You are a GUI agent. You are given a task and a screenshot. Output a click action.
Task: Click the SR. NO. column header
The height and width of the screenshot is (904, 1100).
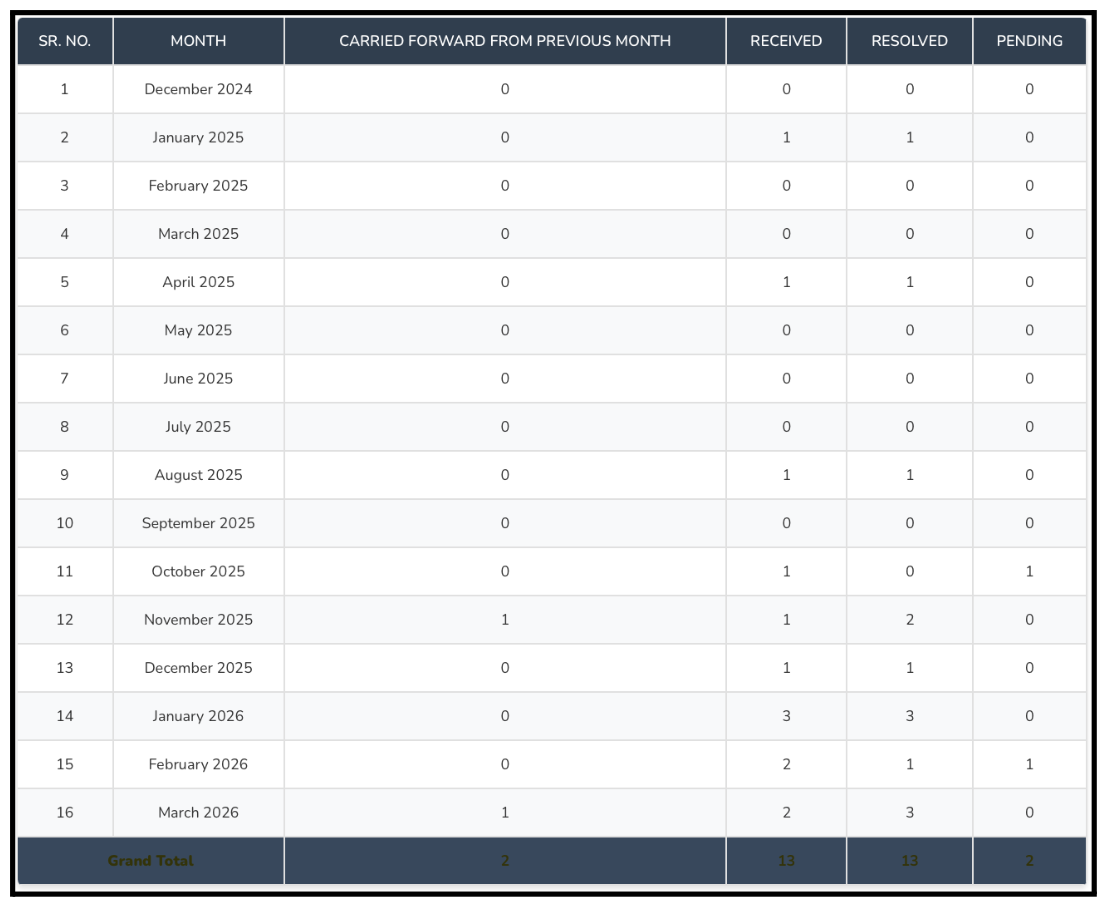click(63, 40)
